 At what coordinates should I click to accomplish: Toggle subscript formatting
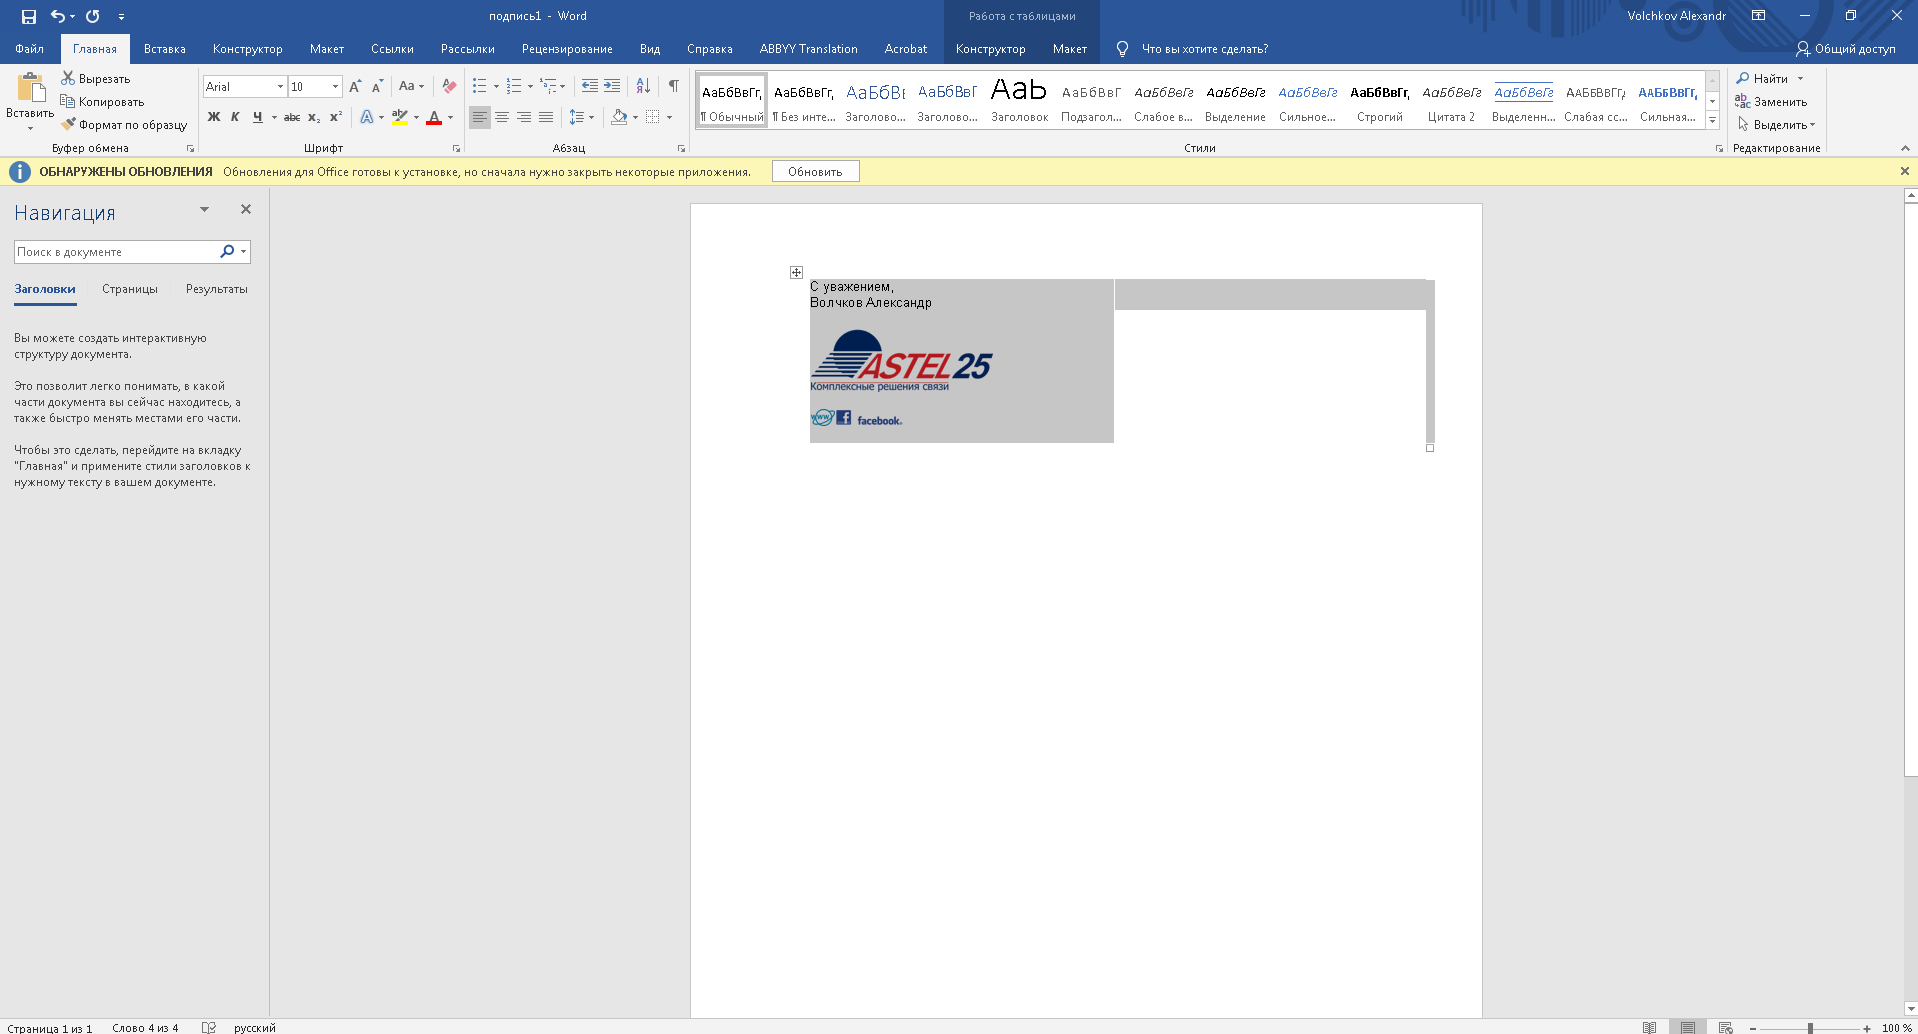pos(314,117)
